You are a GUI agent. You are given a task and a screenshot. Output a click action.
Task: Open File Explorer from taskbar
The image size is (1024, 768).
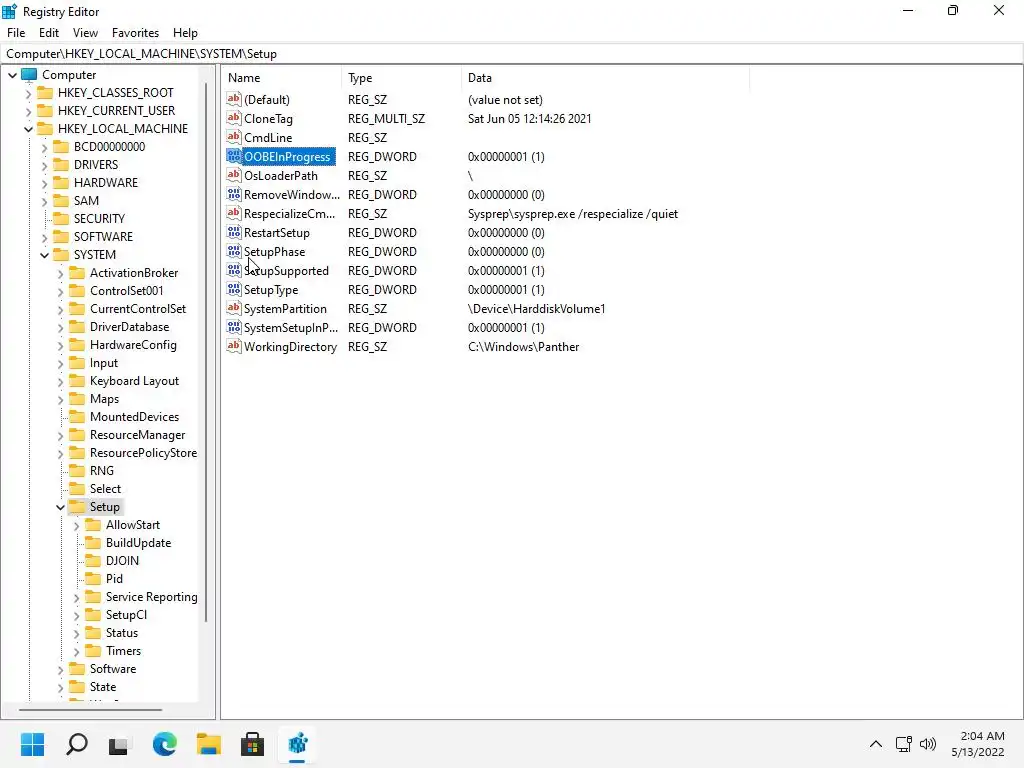pyautogui.click(x=208, y=744)
